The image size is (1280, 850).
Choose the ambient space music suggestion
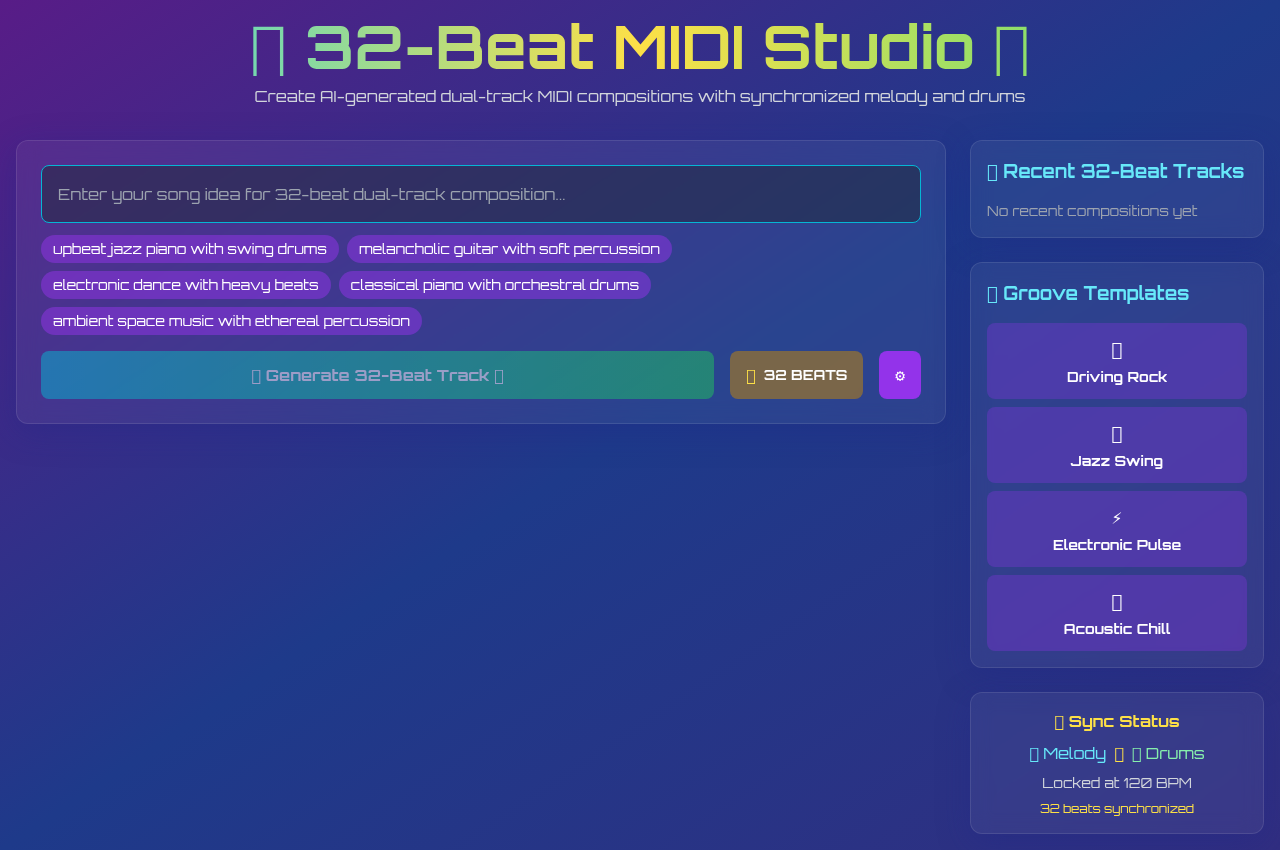231,320
